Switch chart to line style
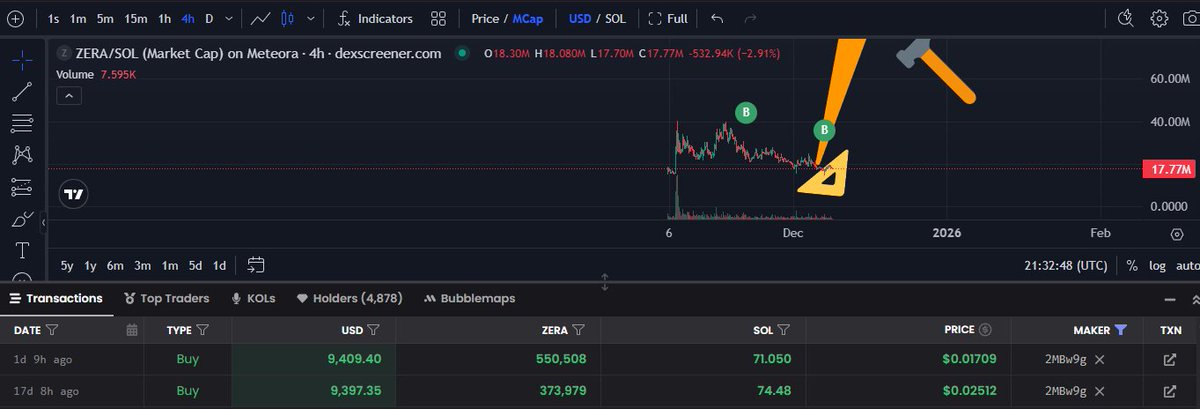Screen dimensions: 1200x409 pos(262,18)
